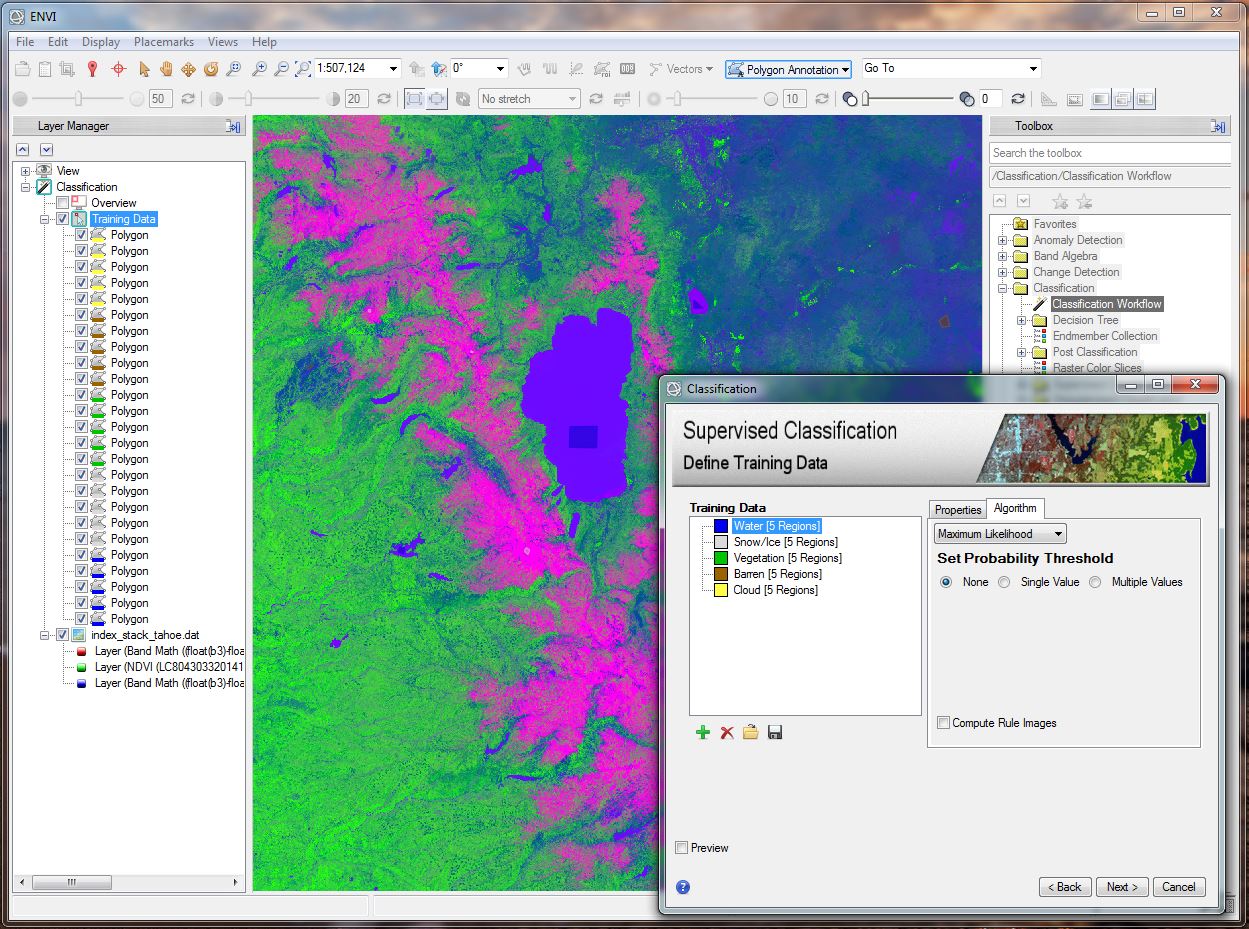The height and width of the screenshot is (929, 1249).
Task: Open the Maximum Likelihood algorithm dropdown
Action: tap(1000, 534)
